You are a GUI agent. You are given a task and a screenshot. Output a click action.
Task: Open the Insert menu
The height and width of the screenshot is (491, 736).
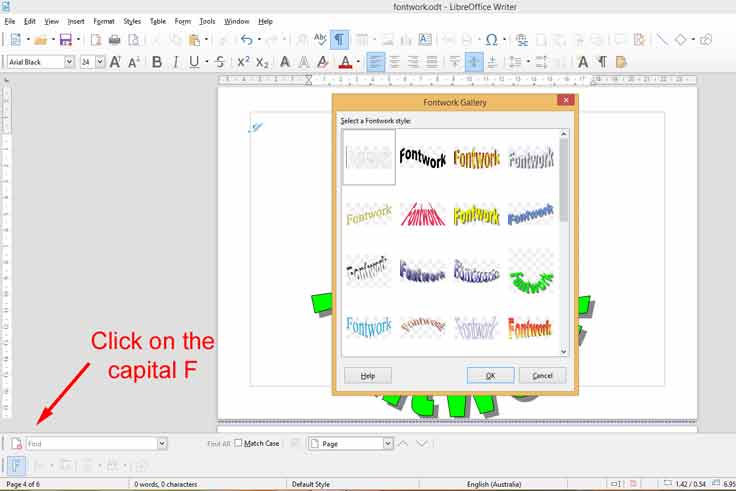click(76, 21)
